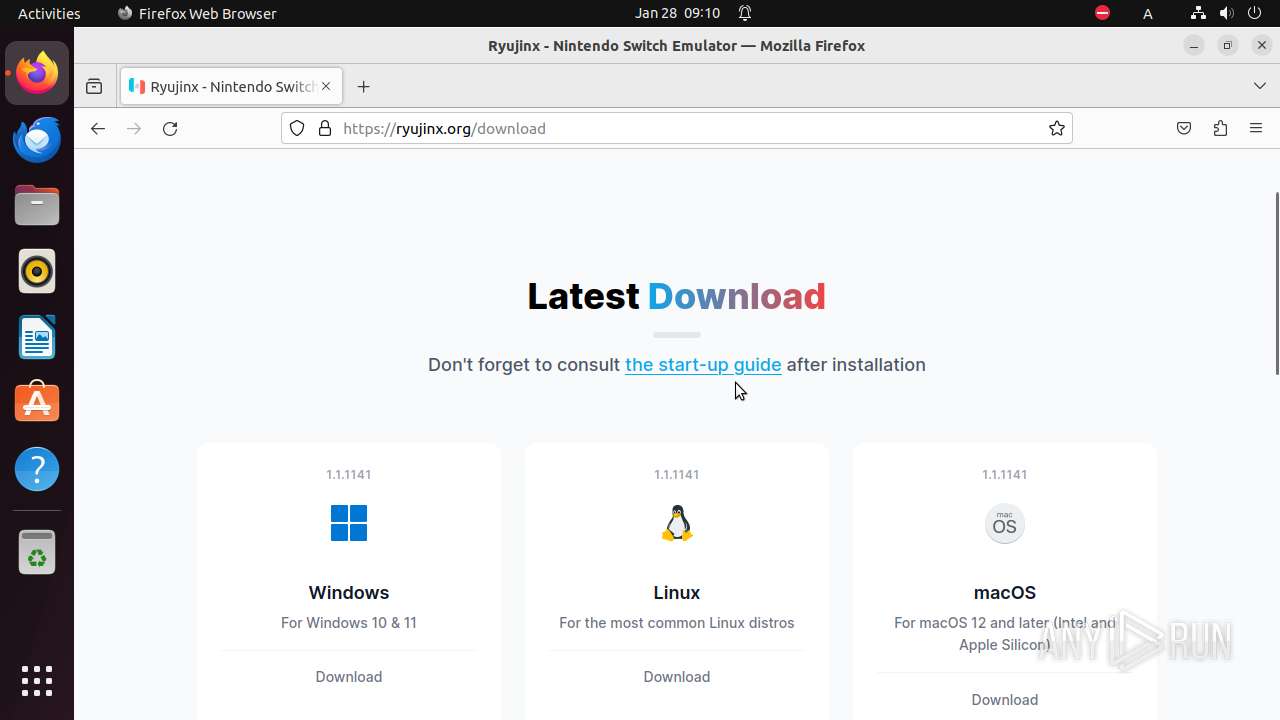
Task: Click the Linux Tux penguin icon
Action: tap(677, 523)
